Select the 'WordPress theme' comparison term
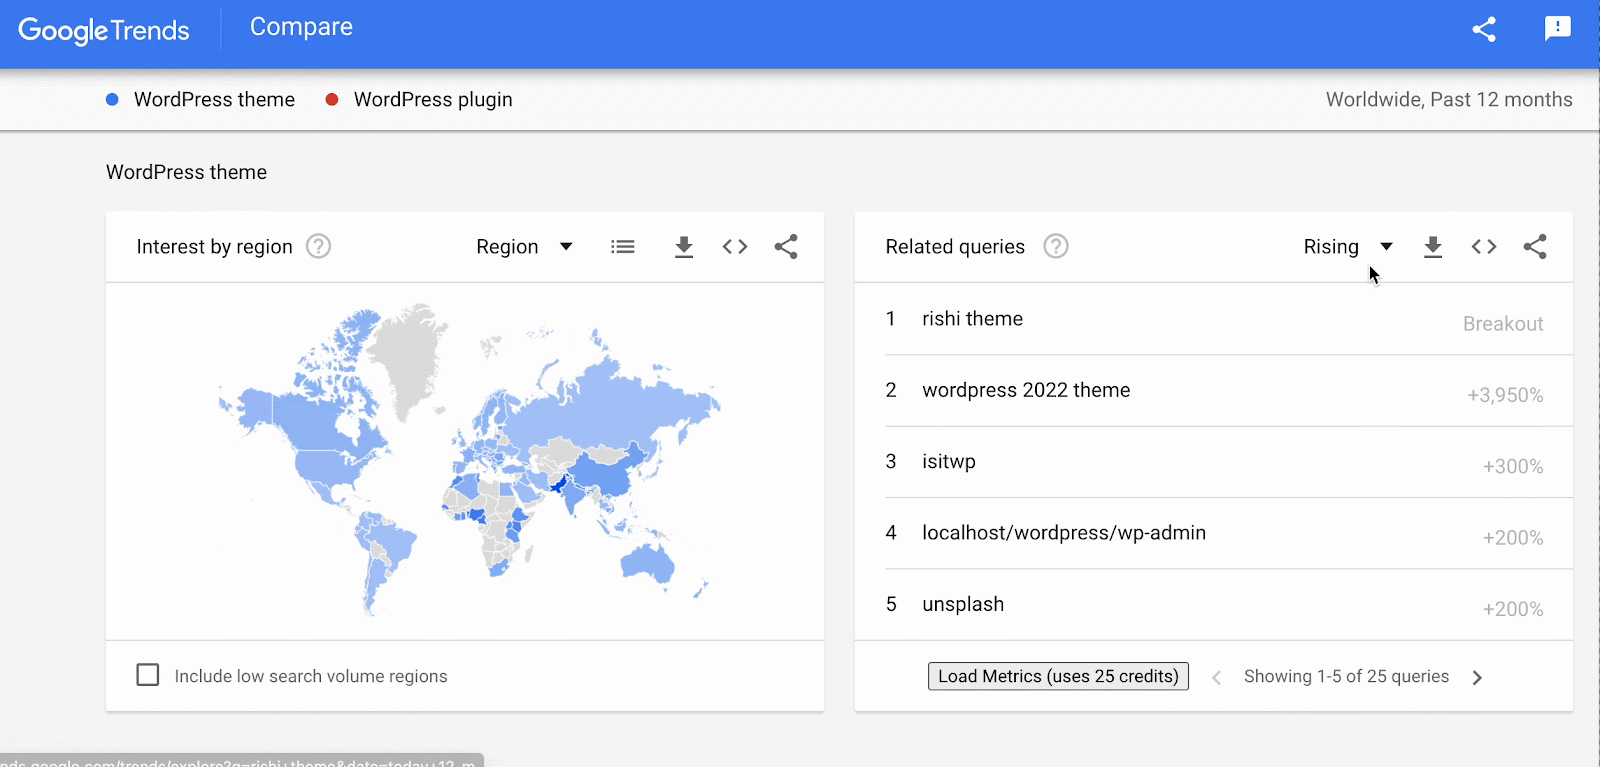Screen dimensions: 1600x767 pyautogui.click(x=214, y=100)
